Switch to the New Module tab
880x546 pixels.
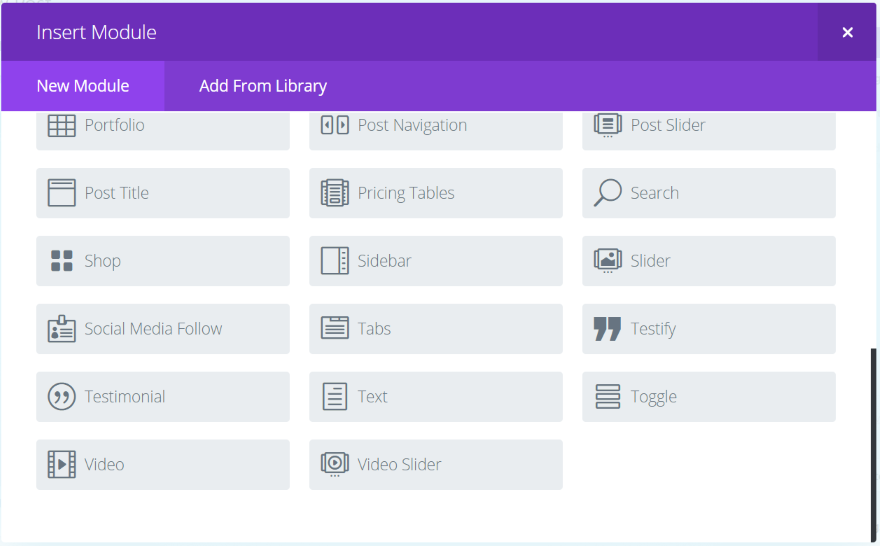tap(82, 86)
